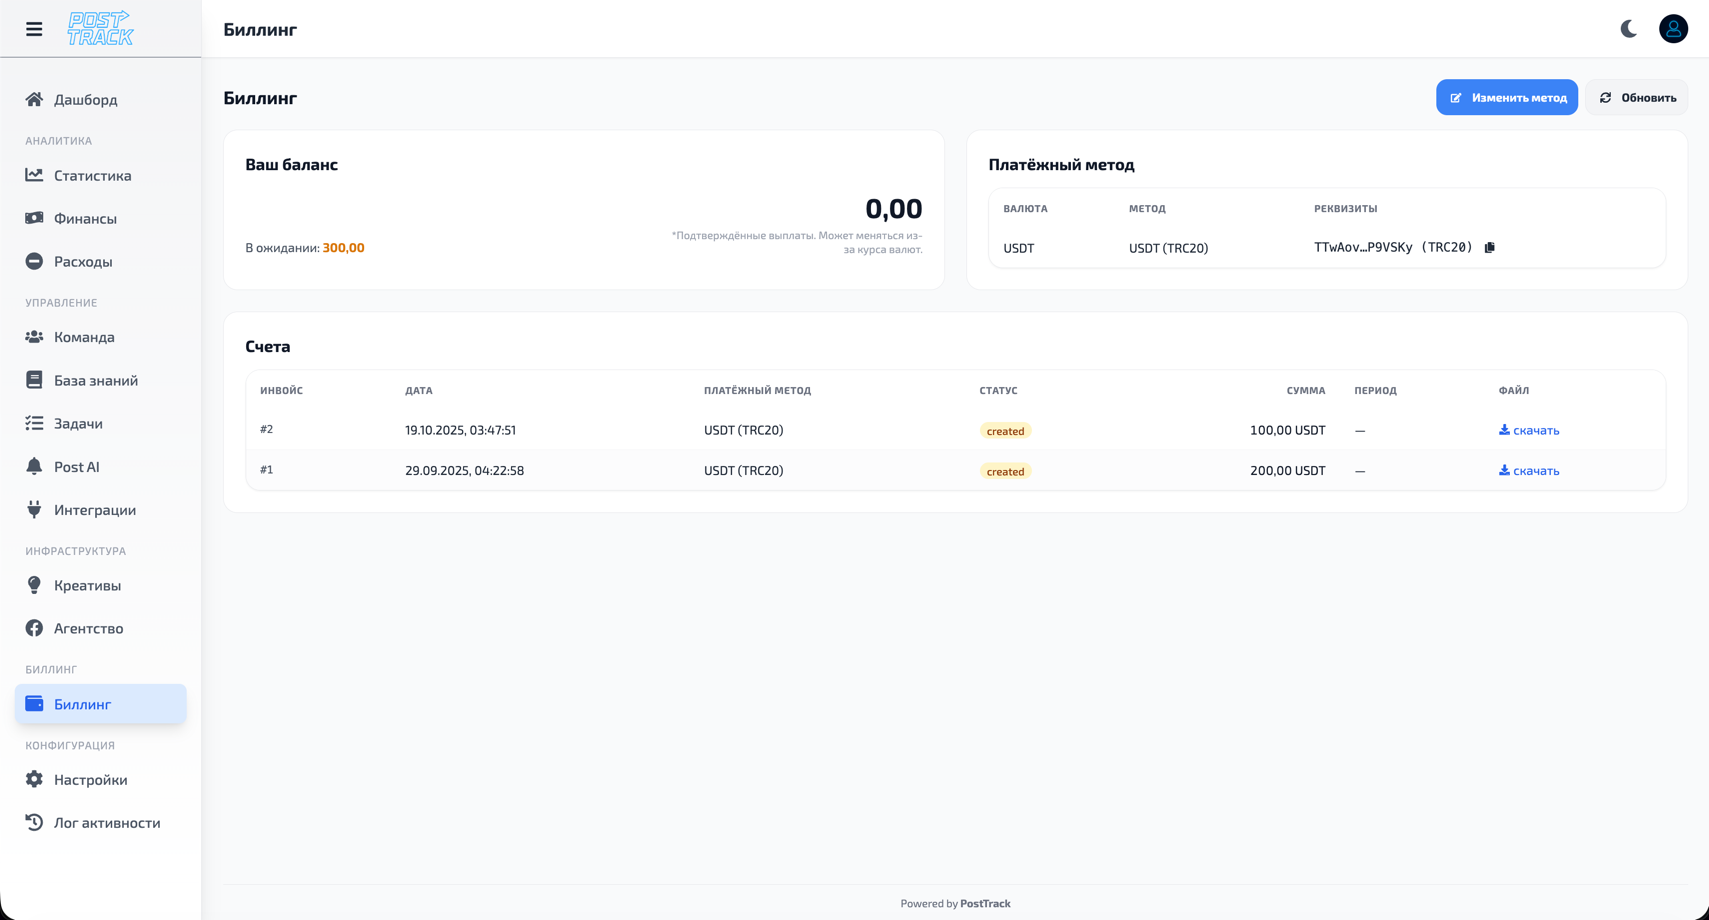Download invoice #2 via скачать link

coord(1528,430)
